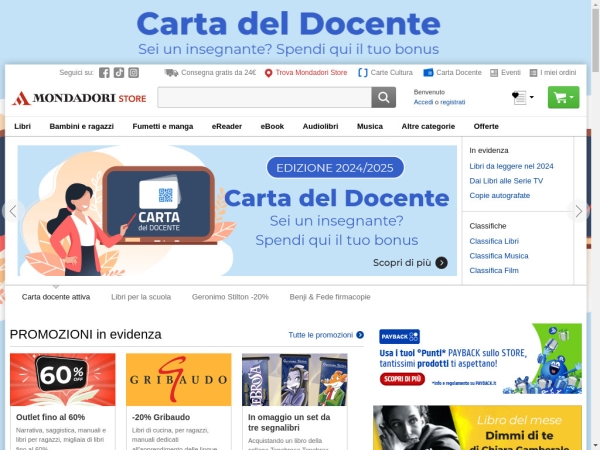Open Classifica Film link
600x450 pixels.
tap(494, 270)
